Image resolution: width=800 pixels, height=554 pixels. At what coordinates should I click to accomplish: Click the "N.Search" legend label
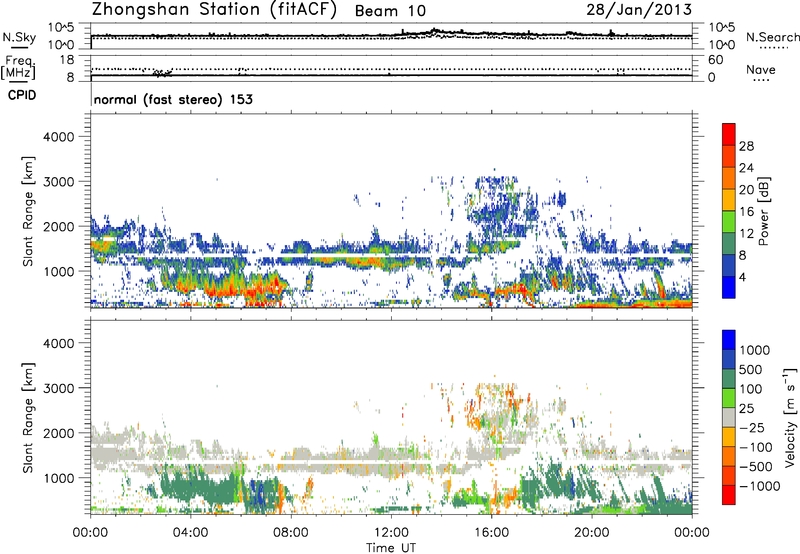point(772,37)
